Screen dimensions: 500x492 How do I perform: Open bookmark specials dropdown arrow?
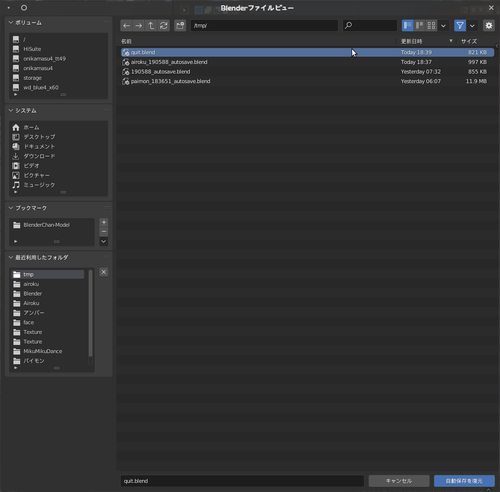coord(104,241)
